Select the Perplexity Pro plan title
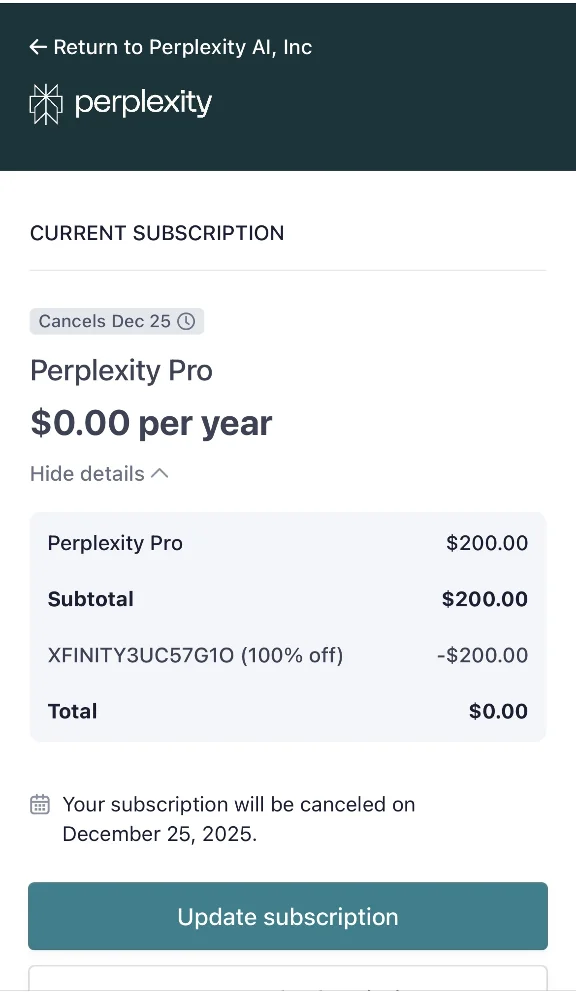 click(120, 370)
